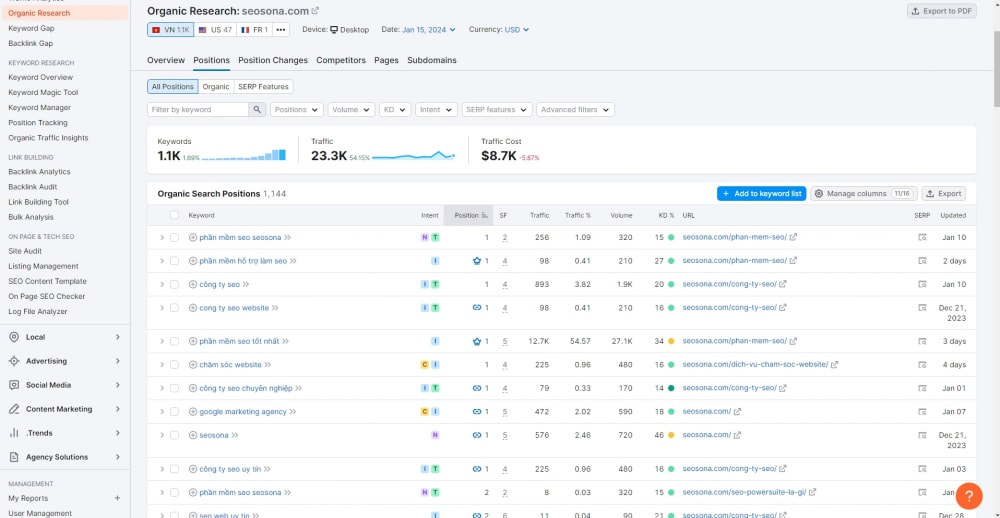Open Manage columns button
This screenshot has height=518, width=1000.
pos(864,193)
